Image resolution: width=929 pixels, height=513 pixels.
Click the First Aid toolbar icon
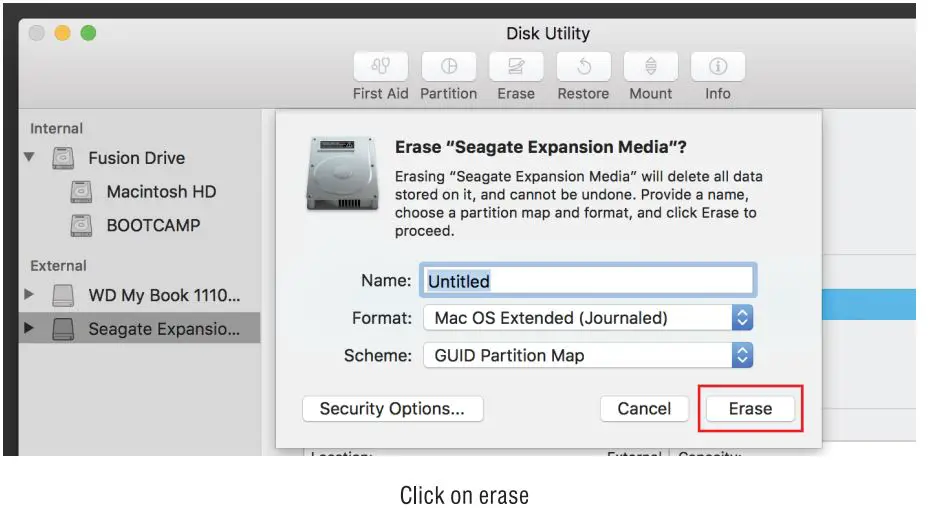coord(380,67)
